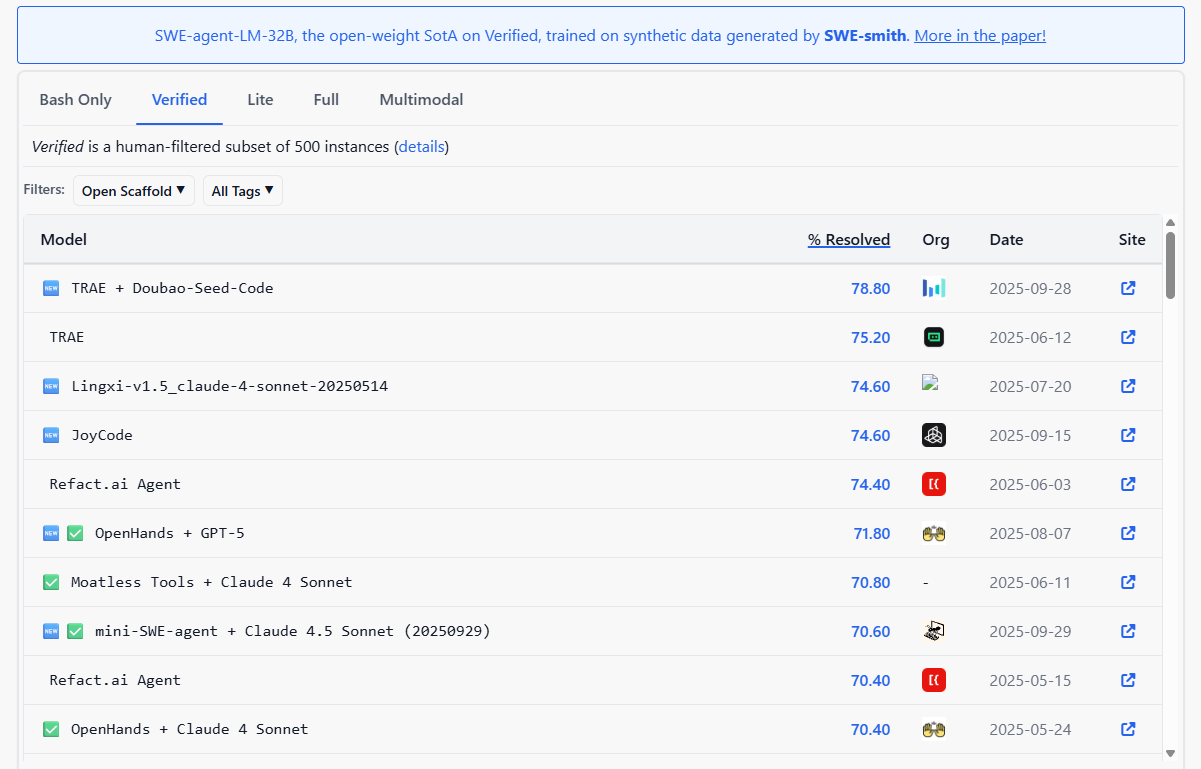The image size is (1201, 769).
Task: Click green check badge on mini-SWE-agent
Action: coord(75,631)
